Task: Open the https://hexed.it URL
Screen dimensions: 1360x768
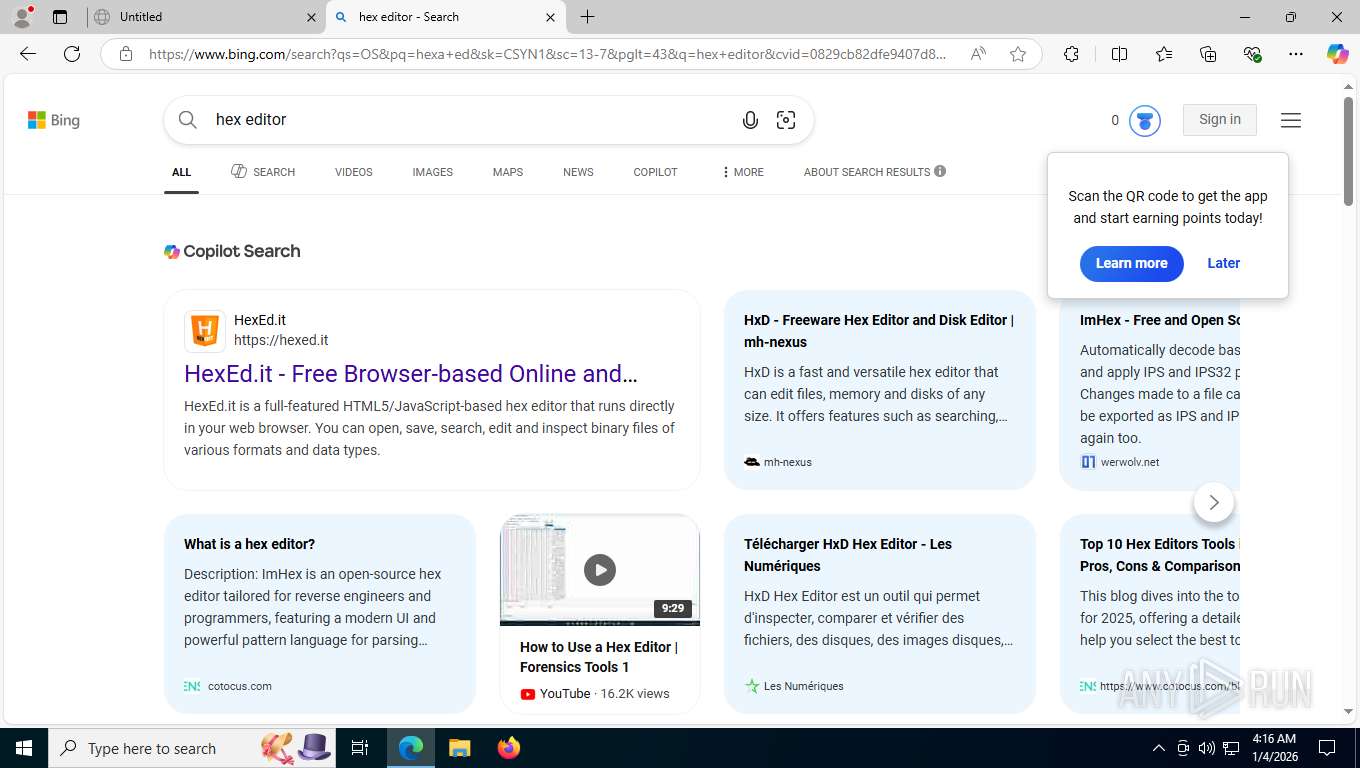Action: [x=281, y=340]
